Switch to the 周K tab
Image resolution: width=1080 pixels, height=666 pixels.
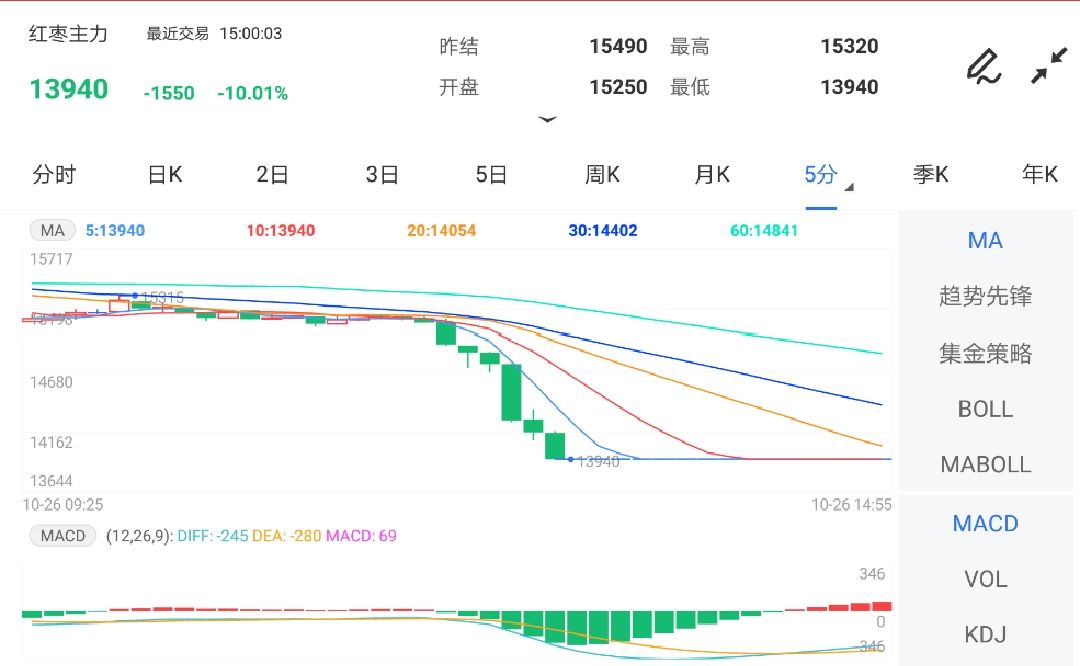click(x=602, y=174)
